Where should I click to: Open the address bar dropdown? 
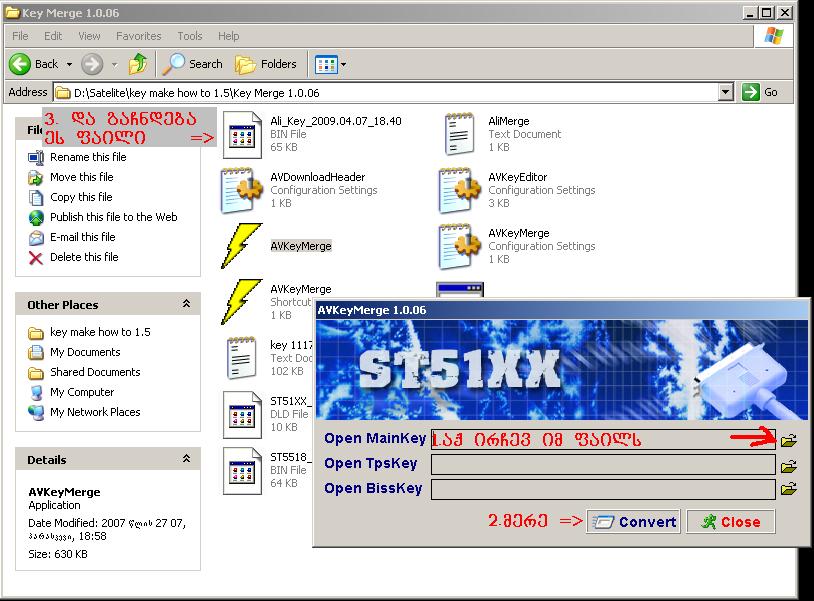coord(726,92)
